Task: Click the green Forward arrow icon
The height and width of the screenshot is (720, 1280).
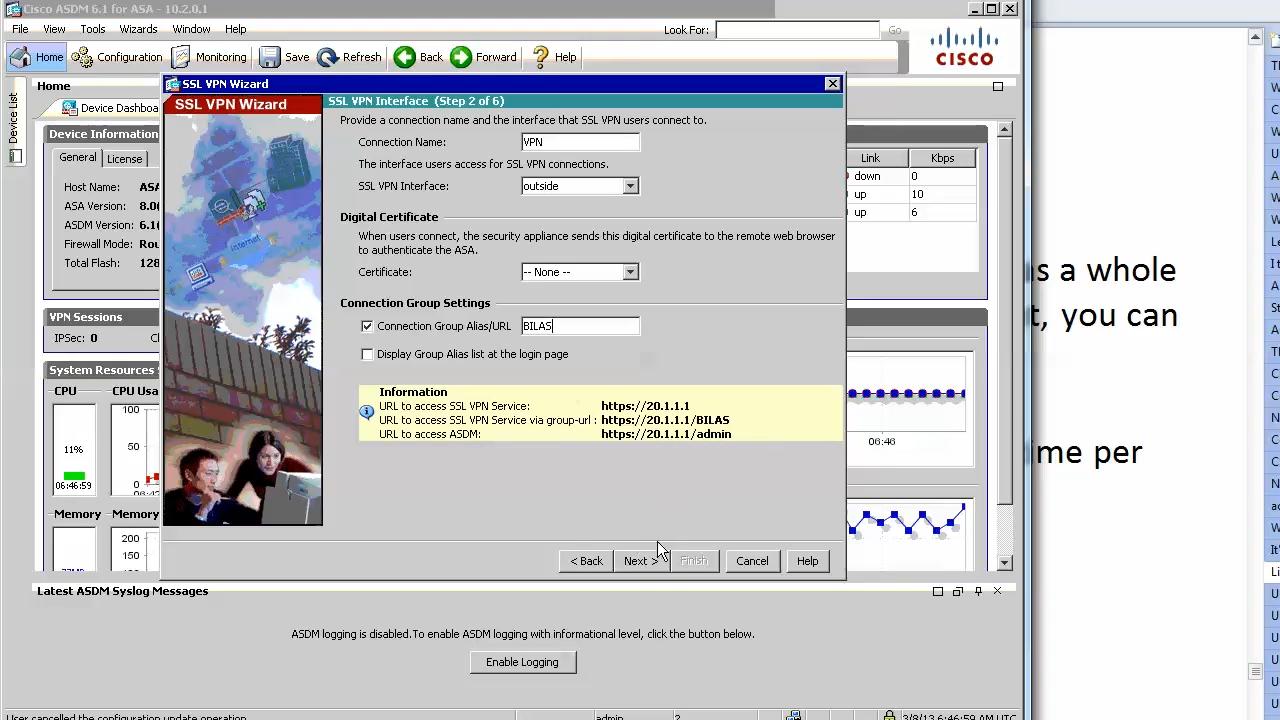Action: (x=461, y=57)
